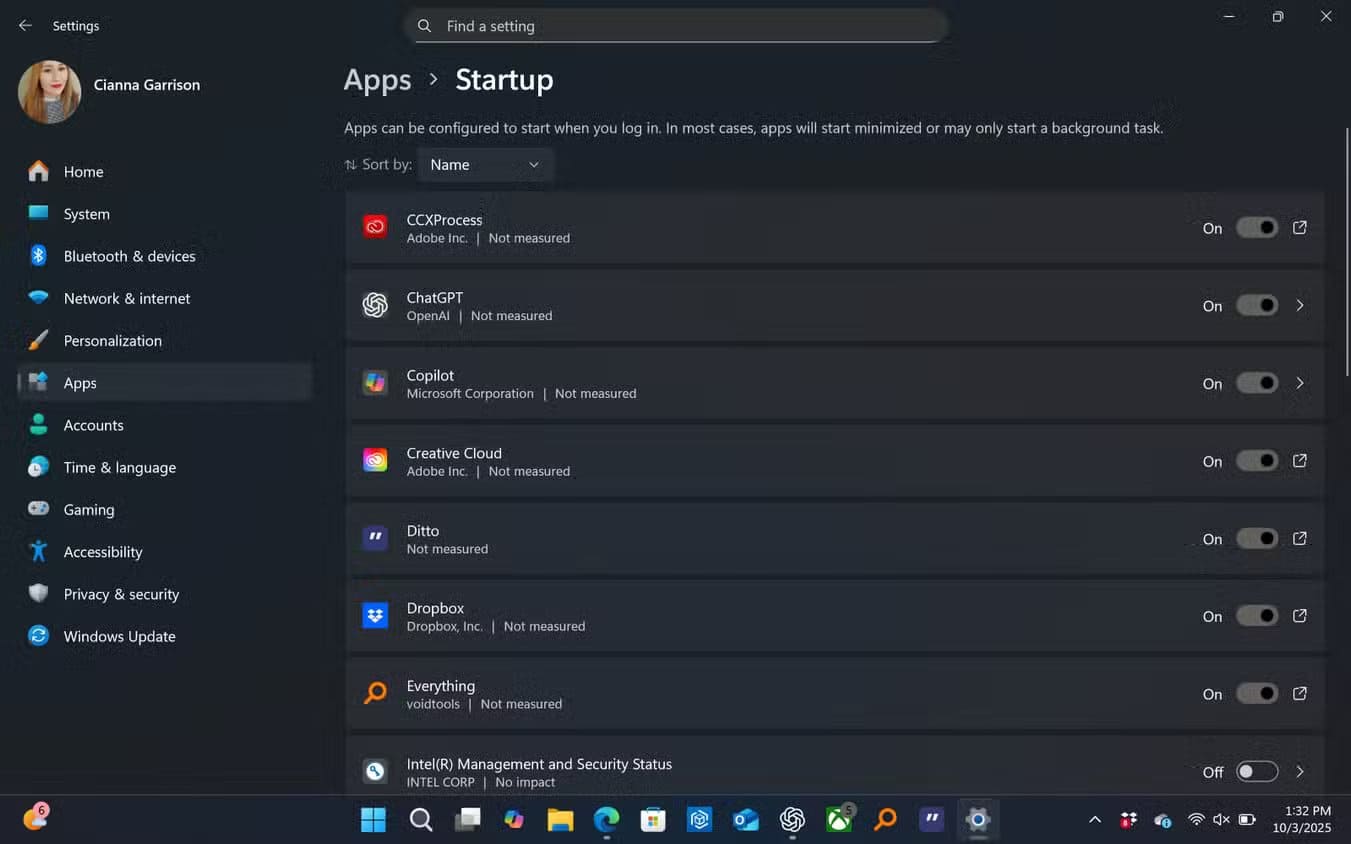Expand the Copilot row chevron
1351x844 pixels.
coord(1300,383)
